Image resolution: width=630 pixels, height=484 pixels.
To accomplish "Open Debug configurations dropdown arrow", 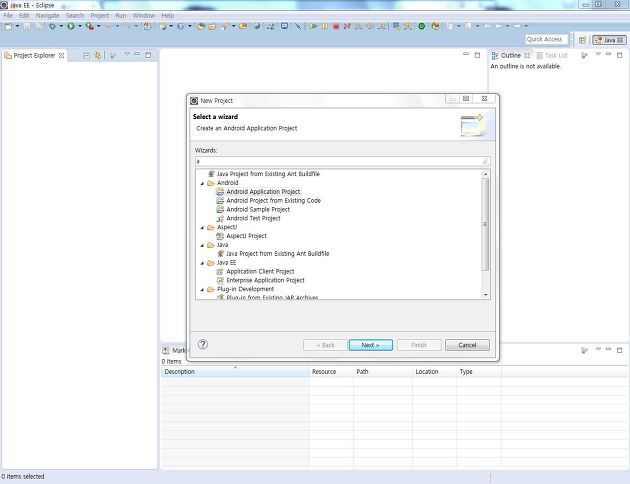I will (x=61, y=27).
